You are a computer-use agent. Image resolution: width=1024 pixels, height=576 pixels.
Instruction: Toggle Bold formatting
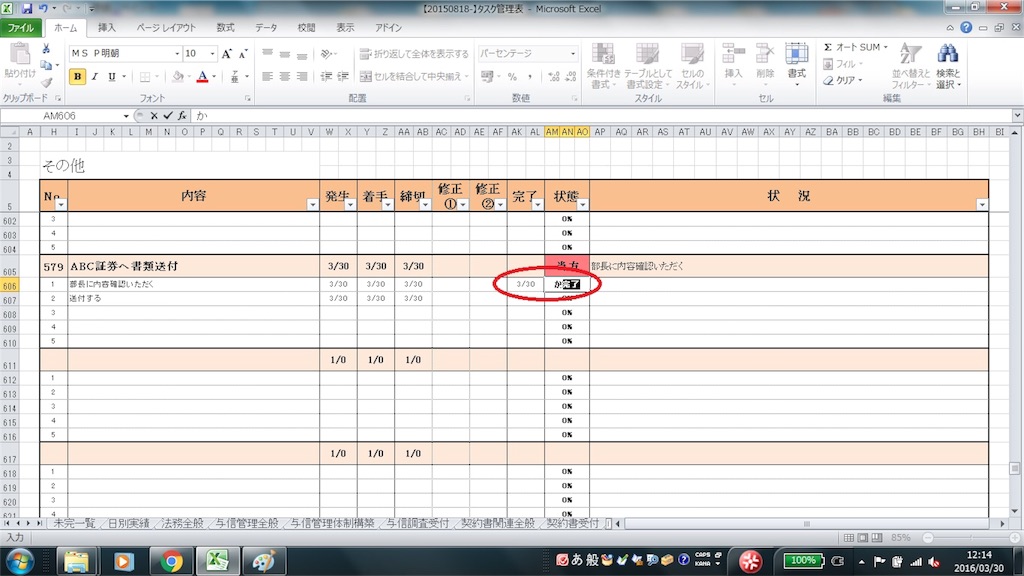click(77, 76)
